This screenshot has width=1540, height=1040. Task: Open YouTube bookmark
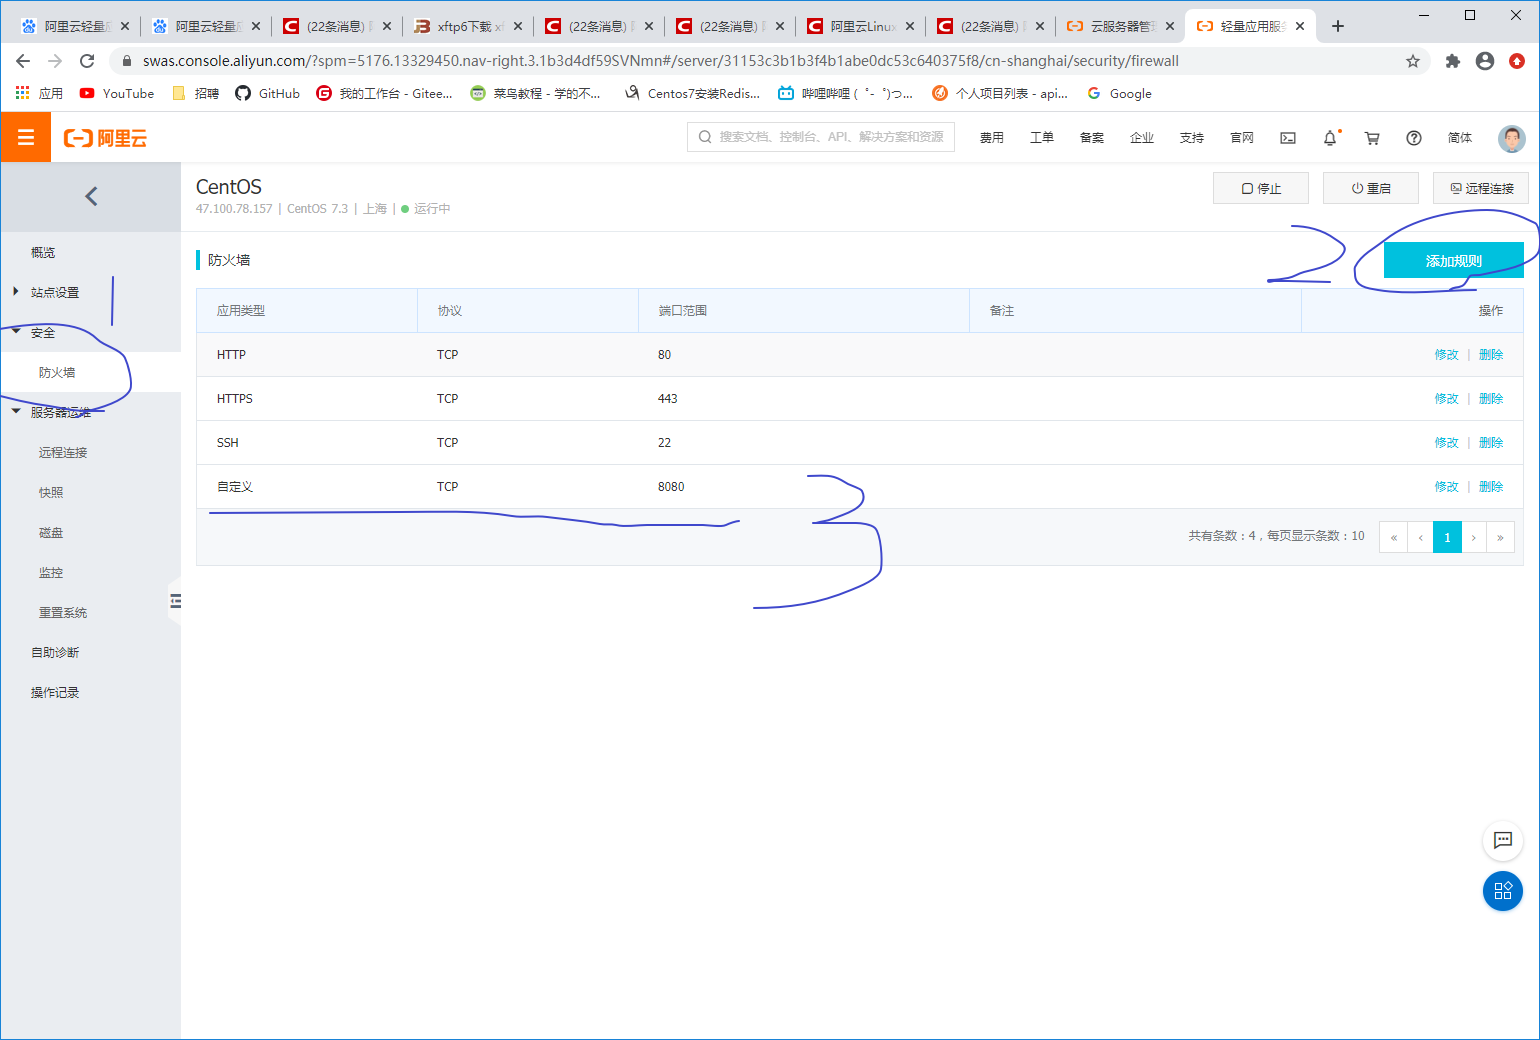(117, 93)
